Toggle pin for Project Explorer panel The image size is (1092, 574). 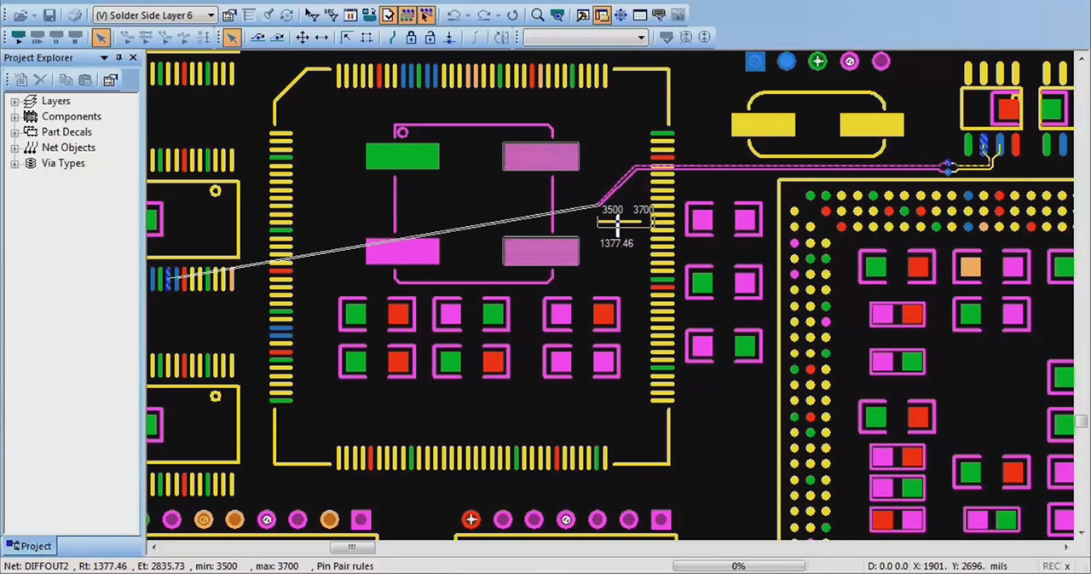coord(118,58)
